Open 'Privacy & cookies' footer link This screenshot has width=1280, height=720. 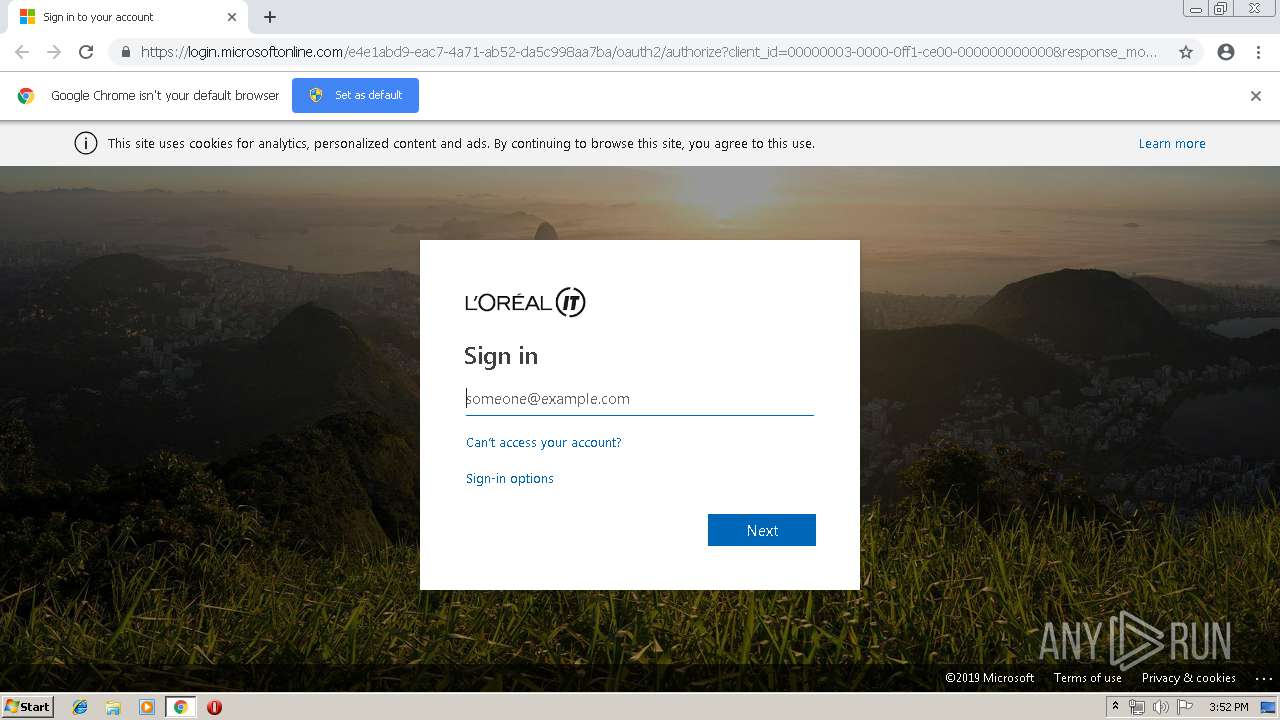coord(1189,678)
